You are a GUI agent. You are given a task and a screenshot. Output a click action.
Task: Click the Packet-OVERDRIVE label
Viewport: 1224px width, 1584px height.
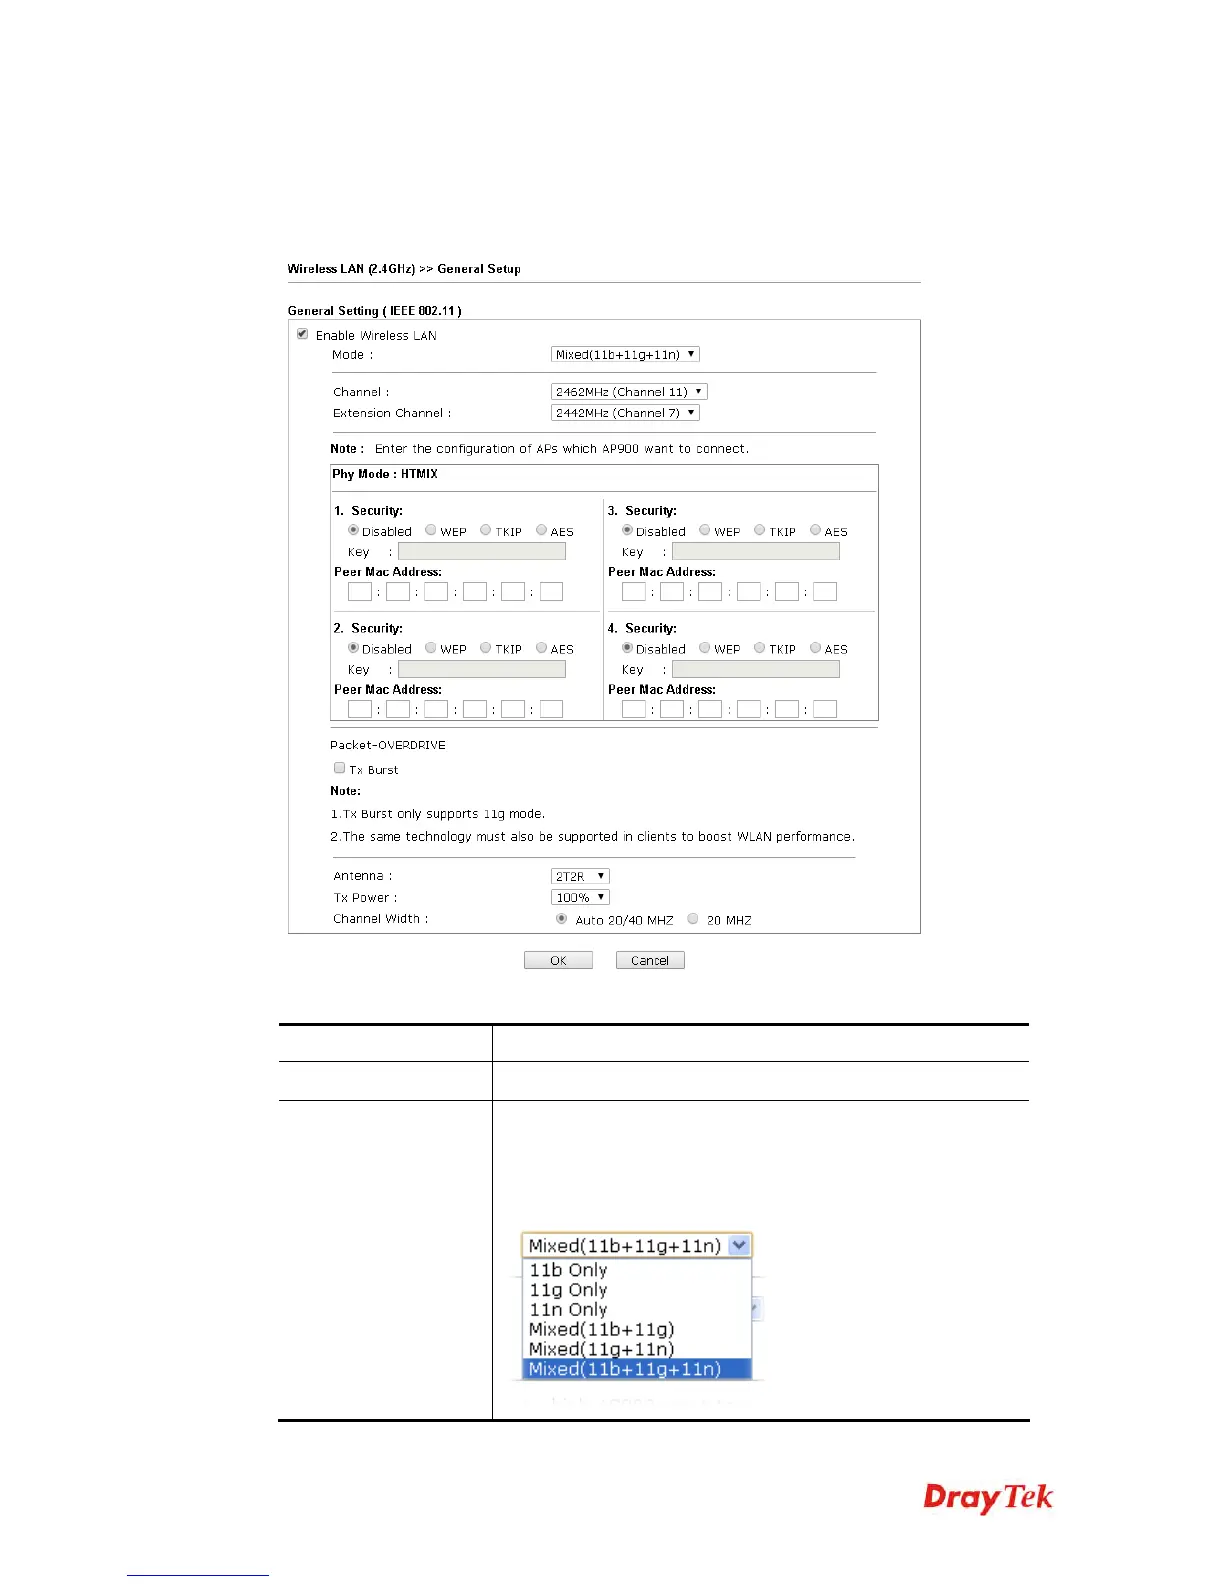click(x=388, y=745)
